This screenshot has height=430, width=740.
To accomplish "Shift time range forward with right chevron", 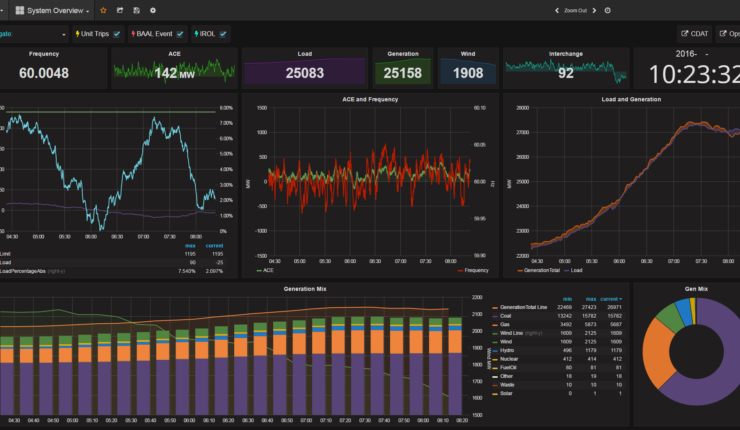I will [x=594, y=10].
